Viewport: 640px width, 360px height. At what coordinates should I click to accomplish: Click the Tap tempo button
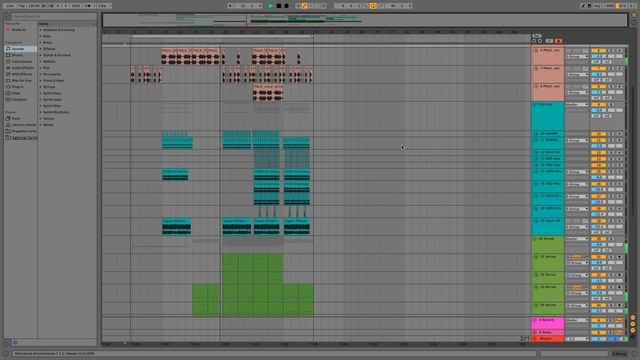(22, 6)
